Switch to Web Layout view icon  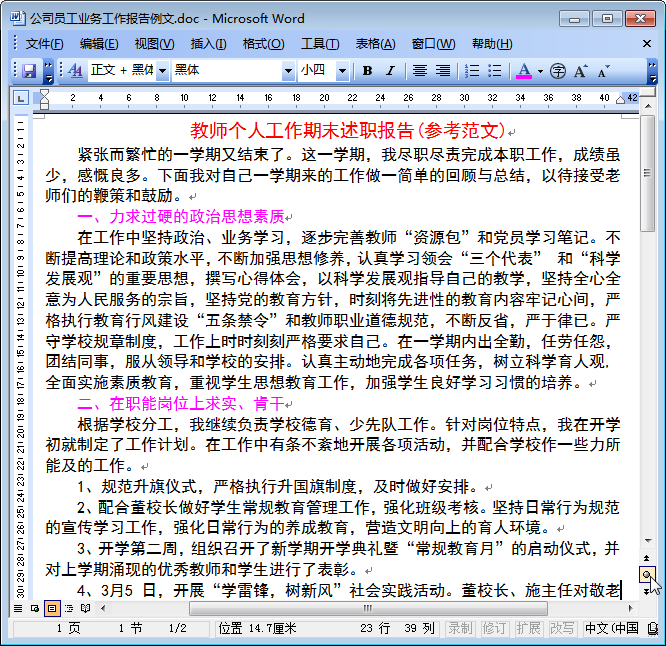[35, 609]
